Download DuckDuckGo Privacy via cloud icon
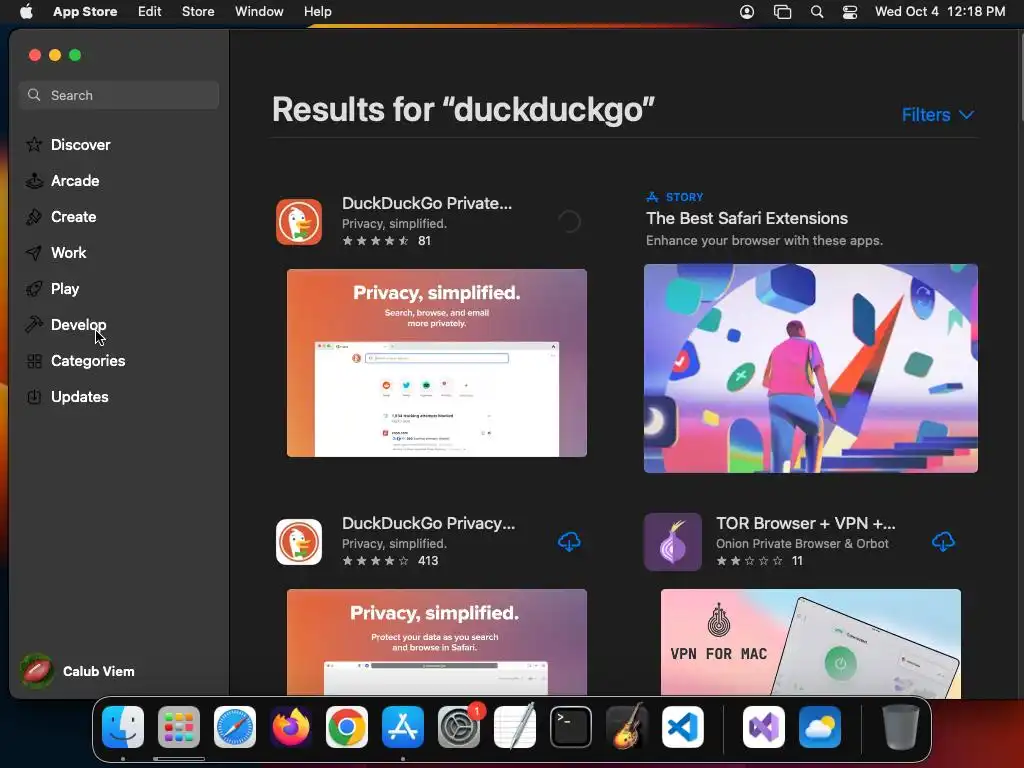 click(x=569, y=542)
